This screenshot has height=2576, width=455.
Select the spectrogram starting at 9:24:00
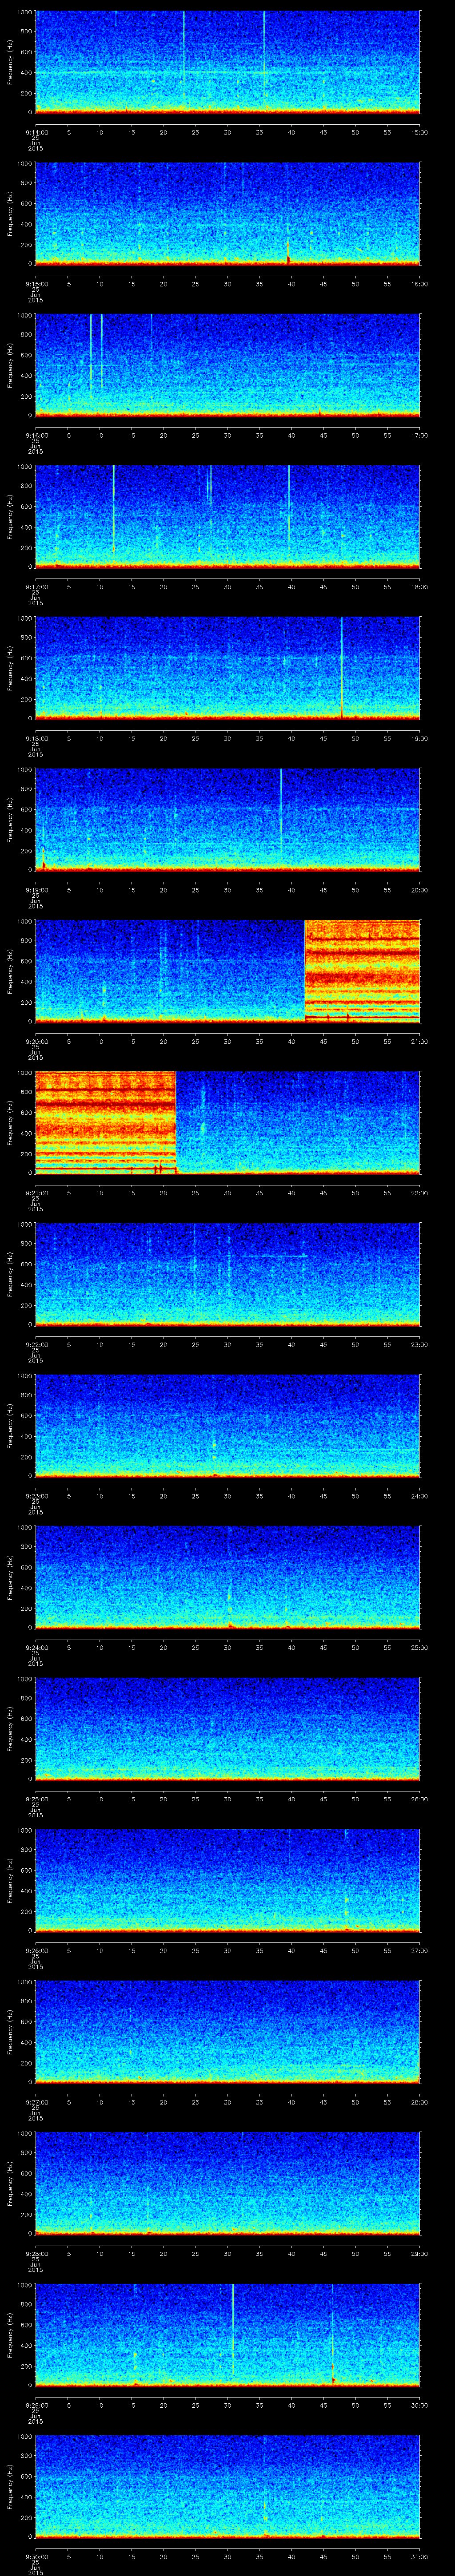(228, 1577)
